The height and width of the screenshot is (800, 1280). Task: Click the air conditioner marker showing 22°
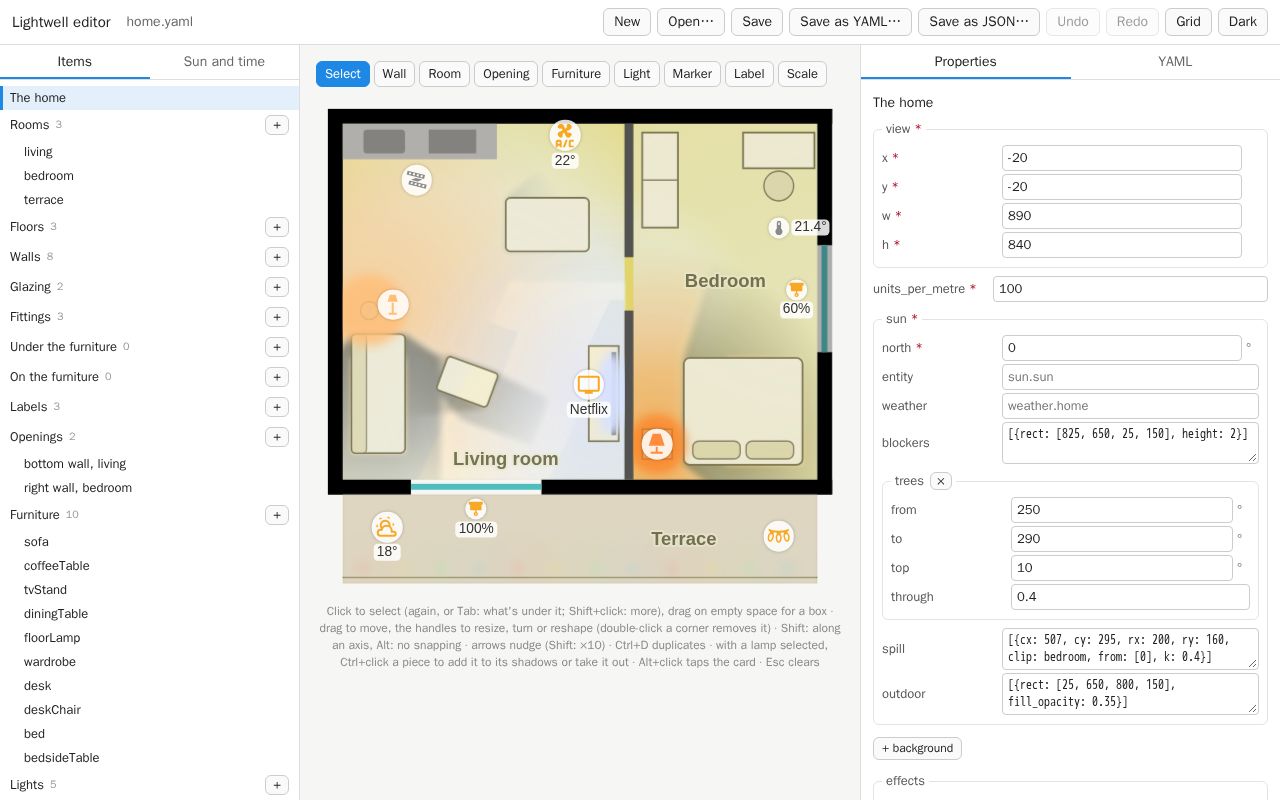coord(565,135)
